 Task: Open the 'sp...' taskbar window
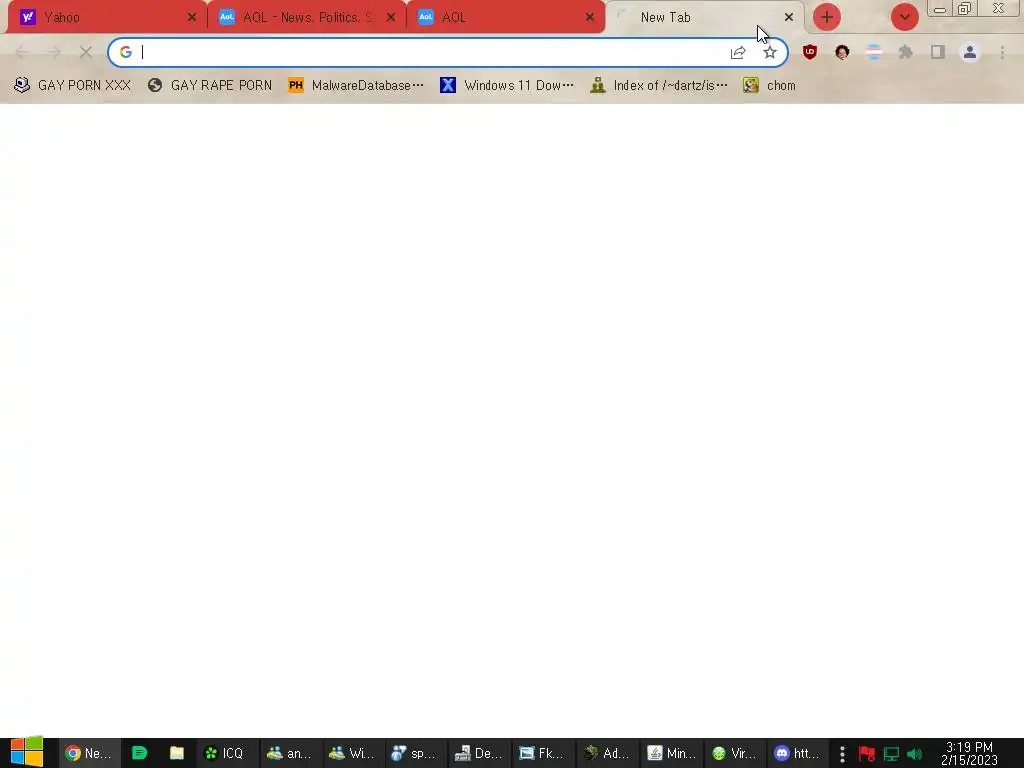coord(415,754)
